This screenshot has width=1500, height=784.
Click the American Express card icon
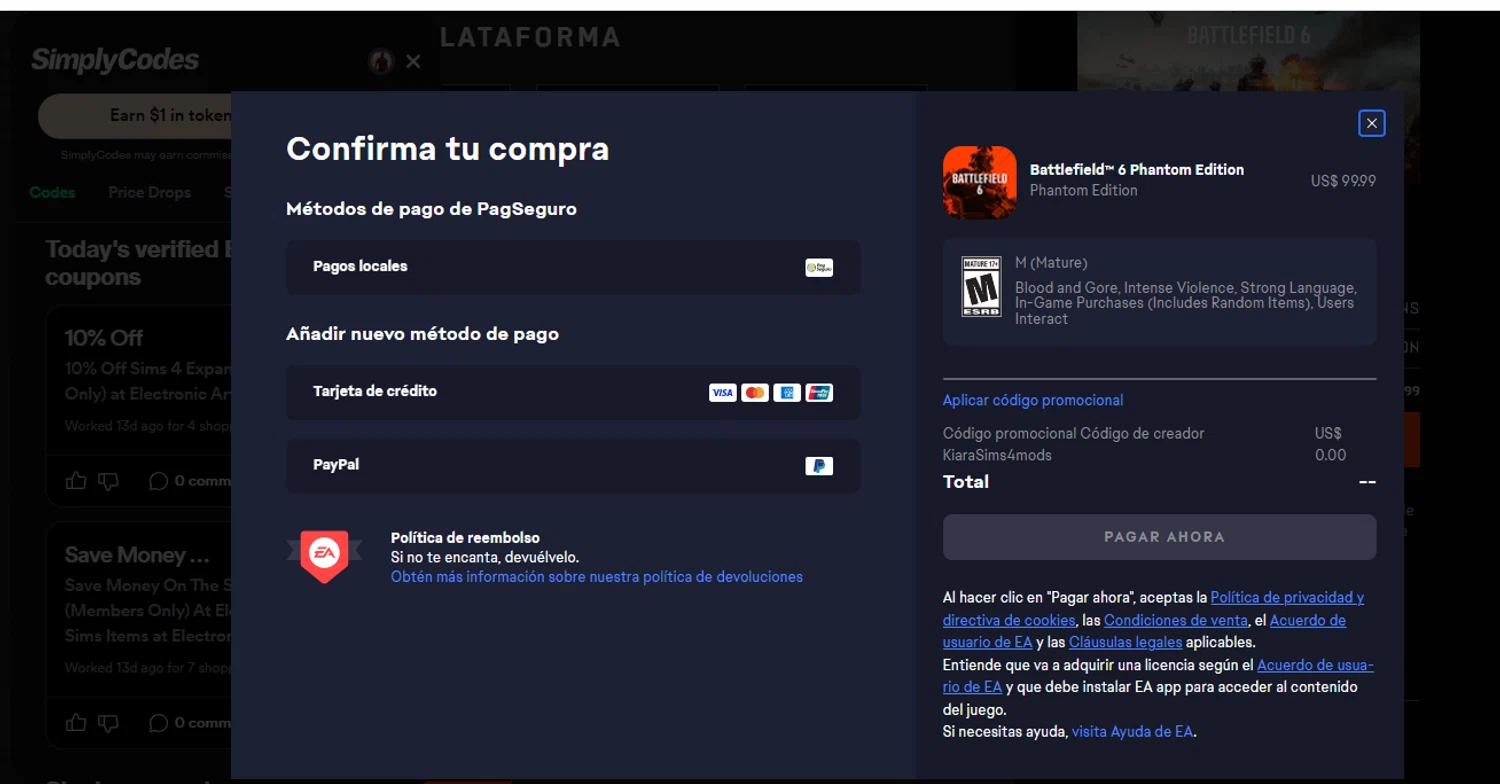click(x=787, y=392)
